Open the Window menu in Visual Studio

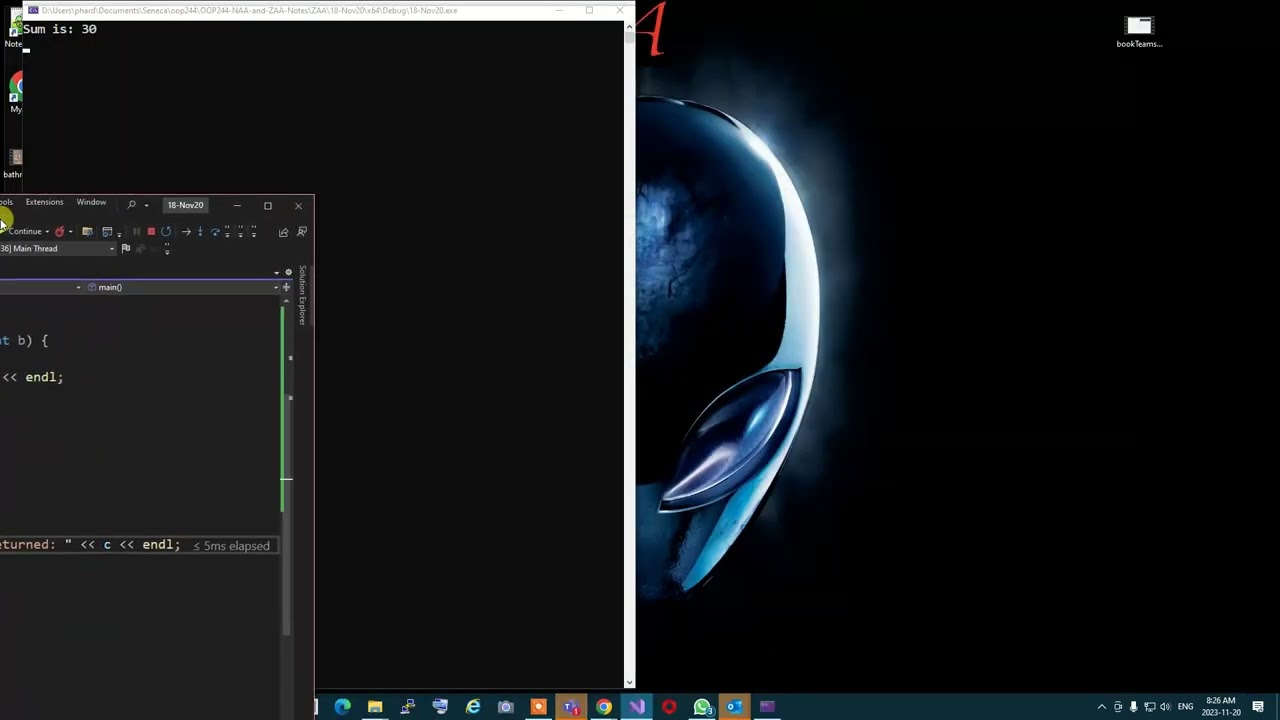[x=91, y=202]
